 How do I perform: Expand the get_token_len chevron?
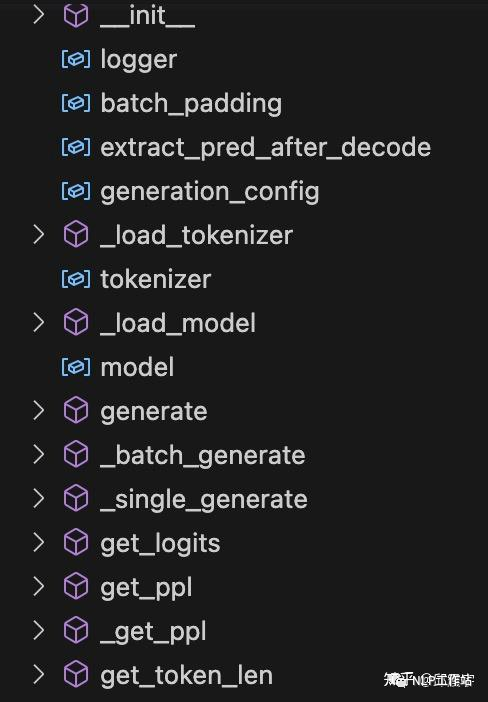[39, 675]
